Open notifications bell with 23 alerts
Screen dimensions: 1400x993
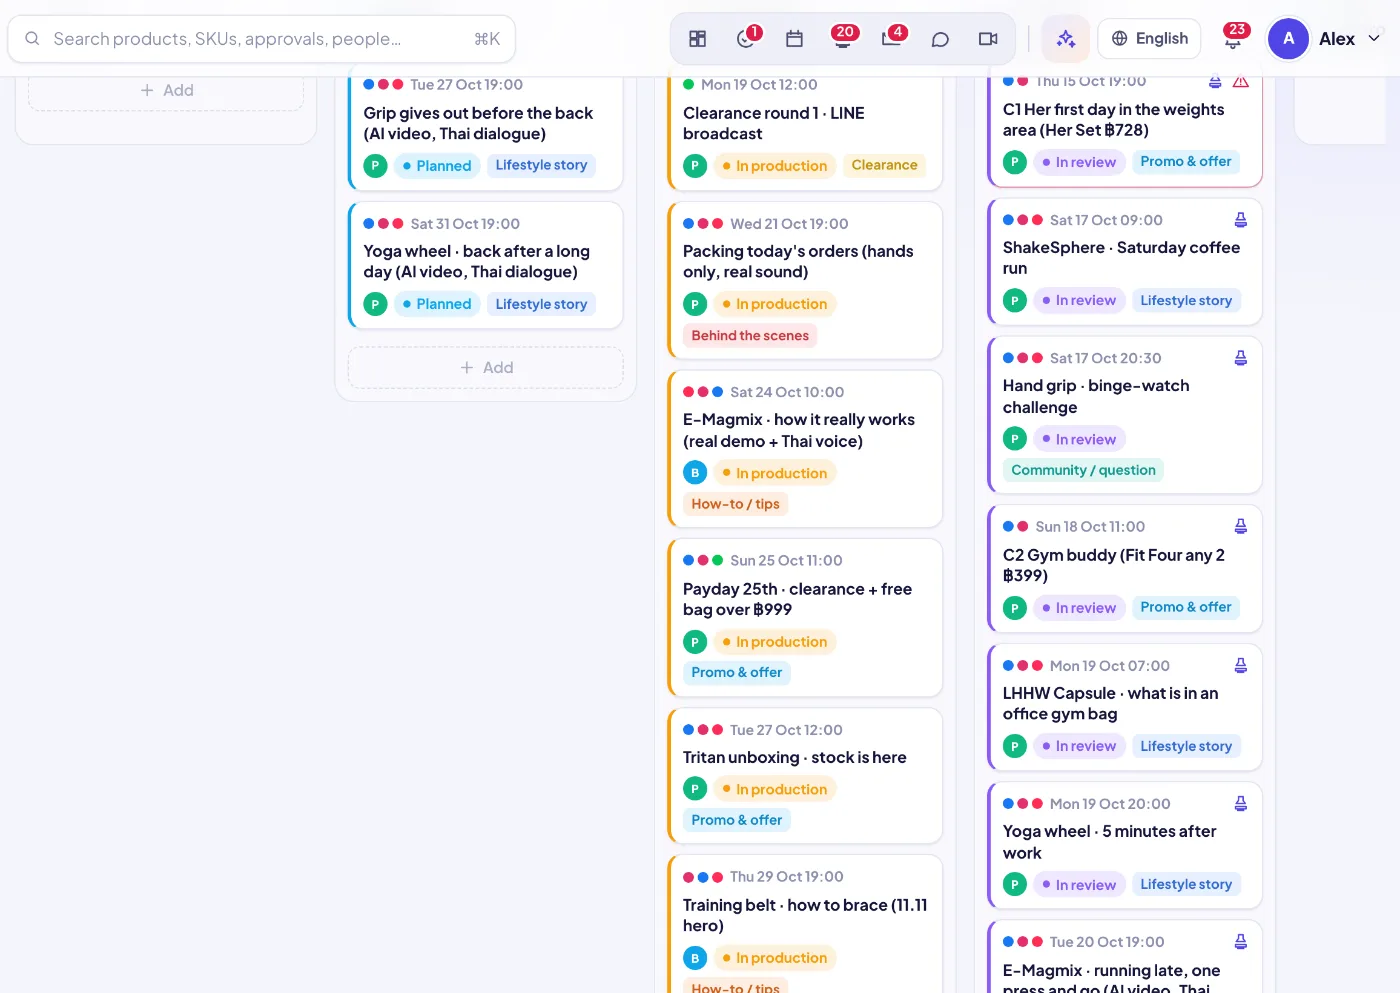pos(1233,38)
